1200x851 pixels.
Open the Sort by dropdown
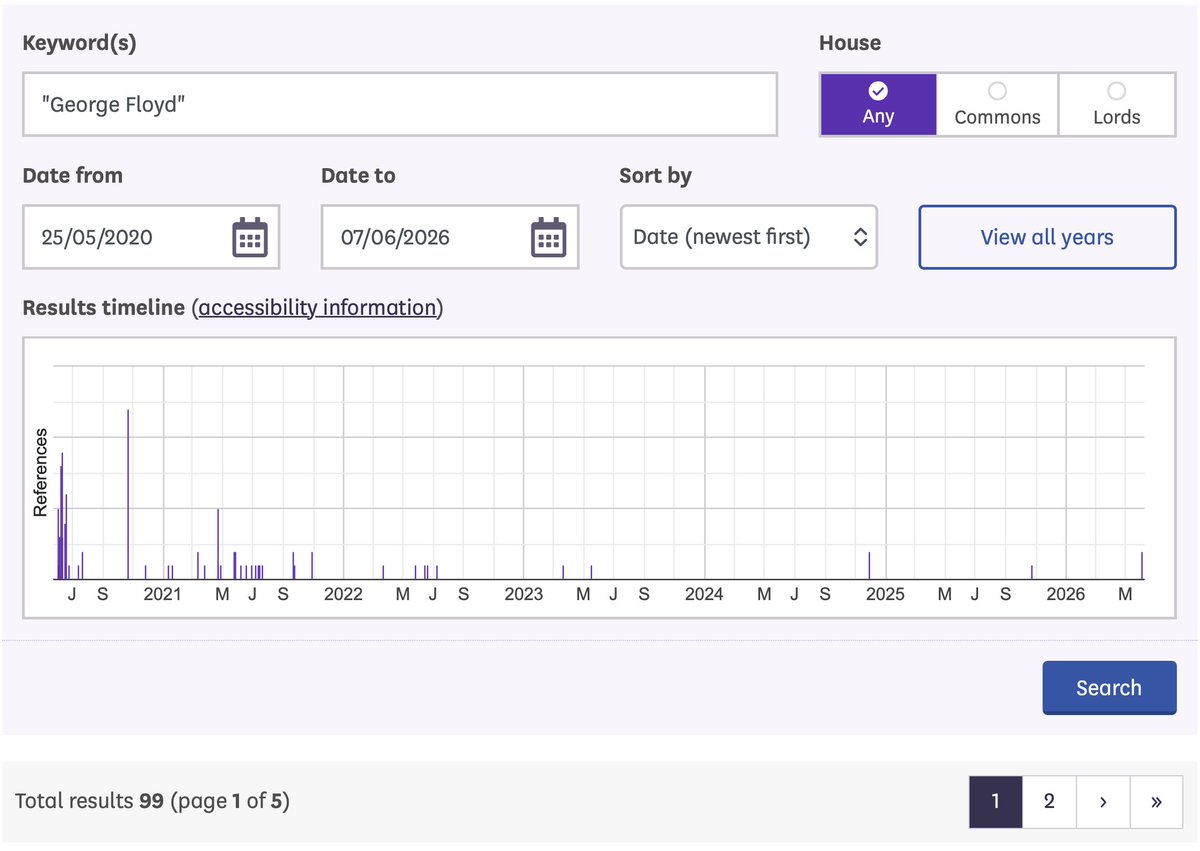tap(749, 237)
